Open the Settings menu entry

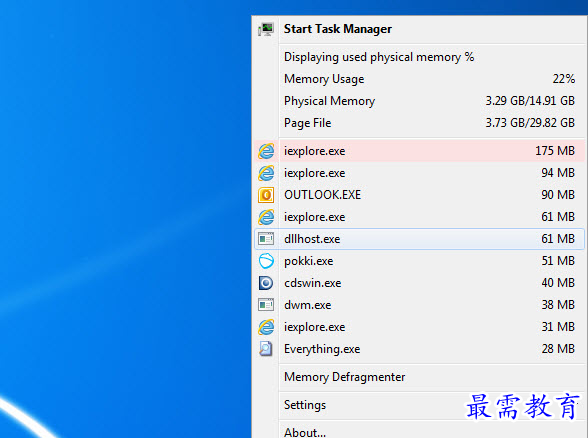click(420, 405)
